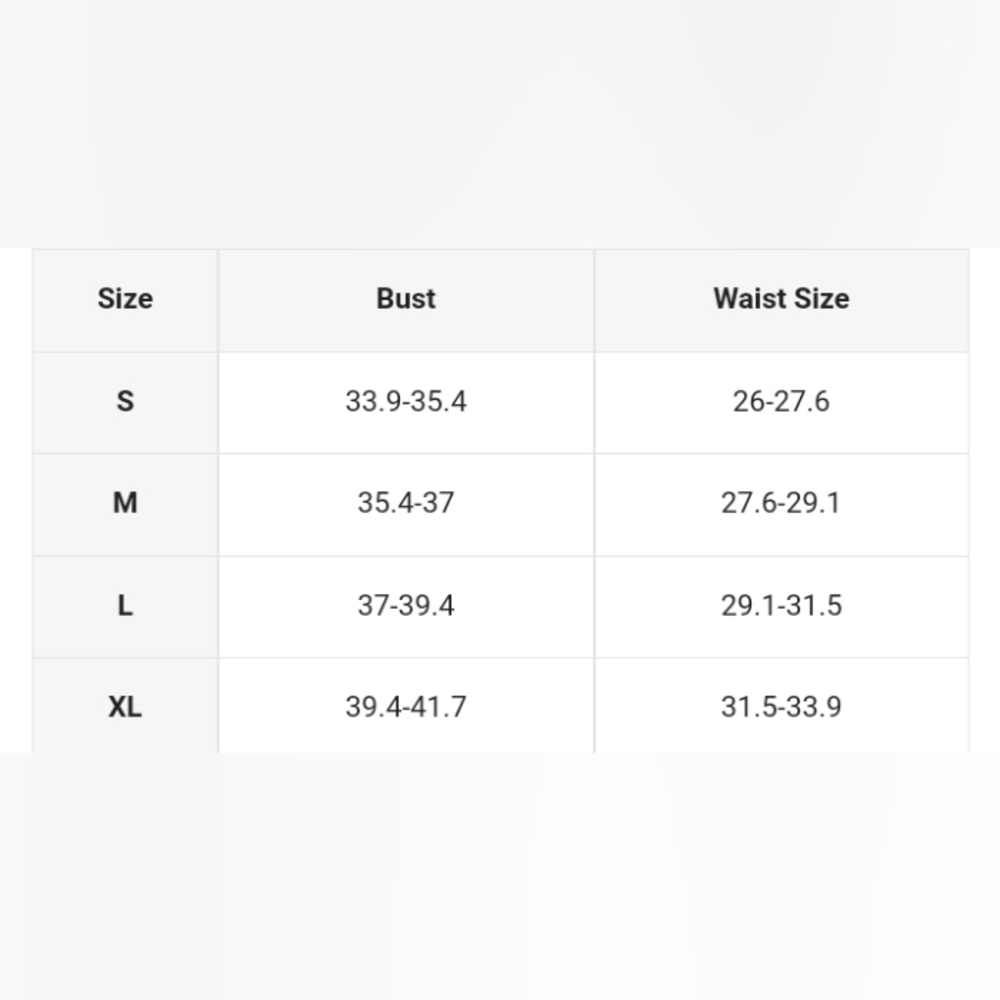Viewport: 1000px width, 1000px height.
Task: Click the 26-27.6 waist cell
Action: coord(781,402)
